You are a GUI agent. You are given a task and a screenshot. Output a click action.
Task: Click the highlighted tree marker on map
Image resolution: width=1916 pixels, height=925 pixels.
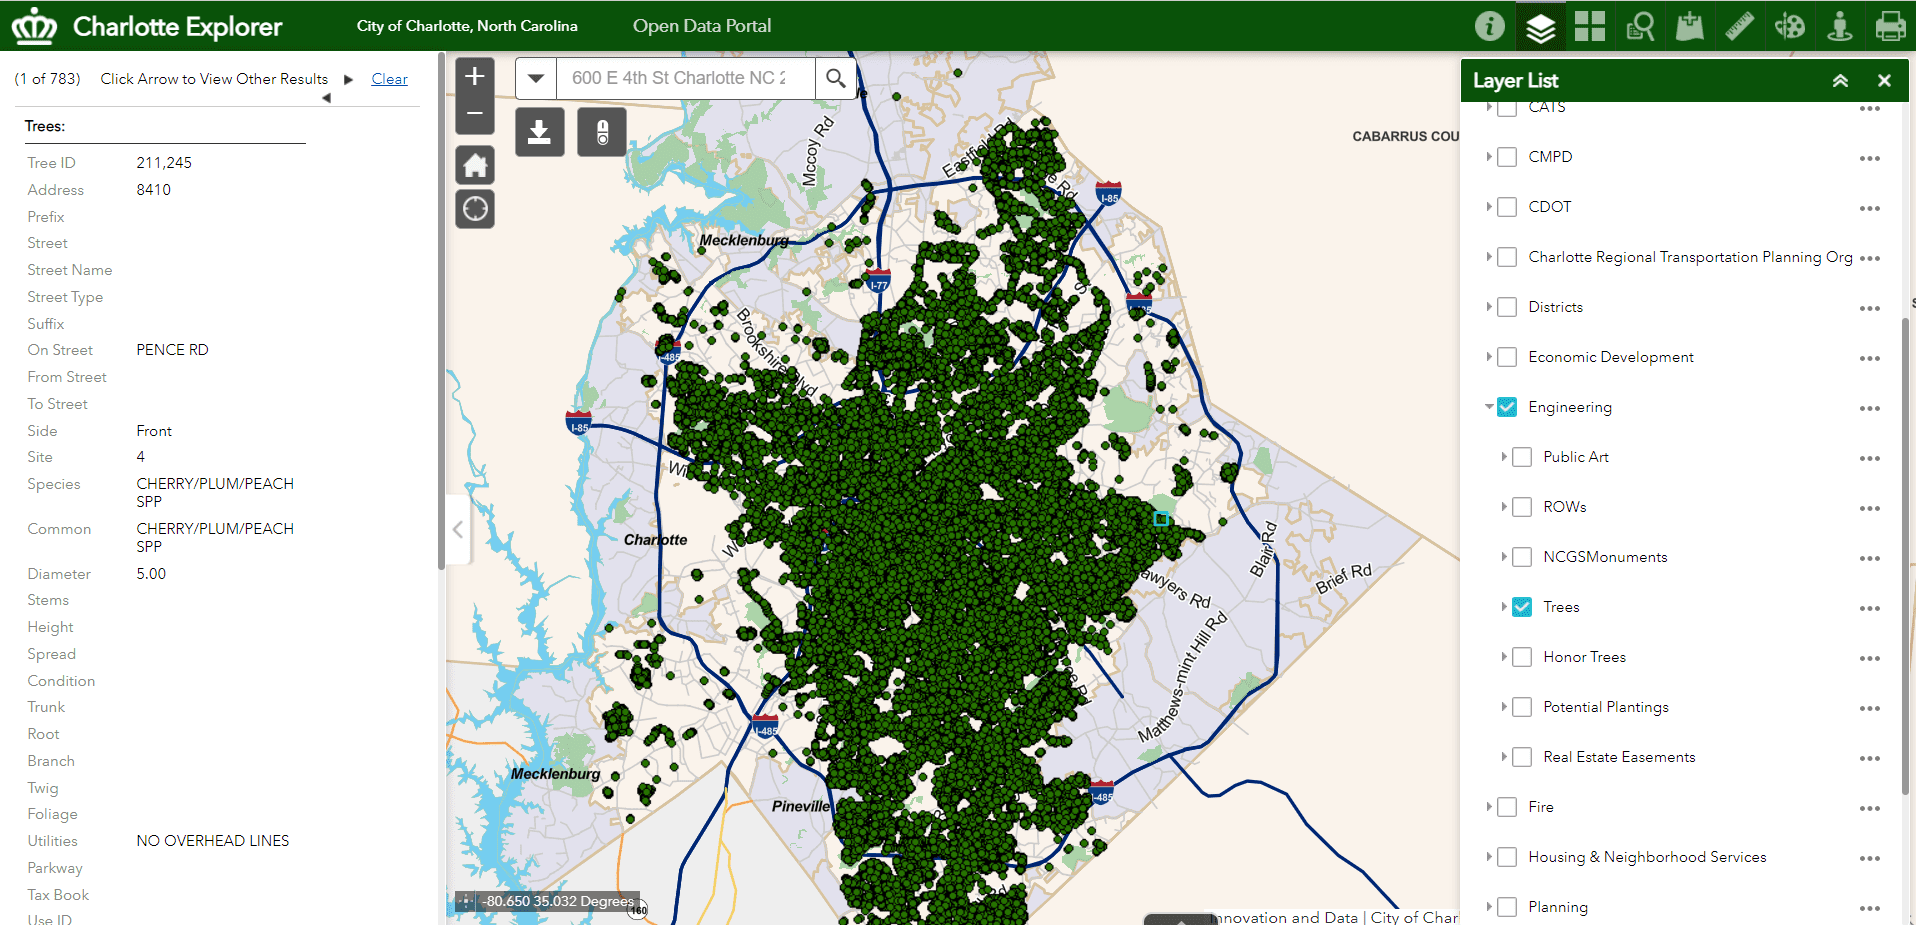tap(1161, 519)
